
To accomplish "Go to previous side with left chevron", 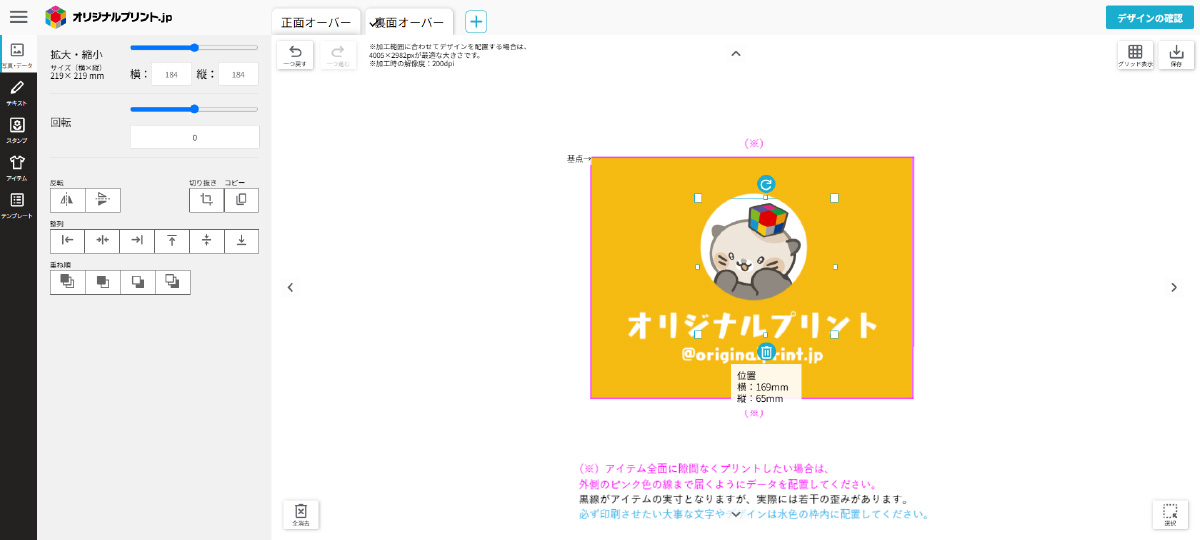I will (x=290, y=288).
